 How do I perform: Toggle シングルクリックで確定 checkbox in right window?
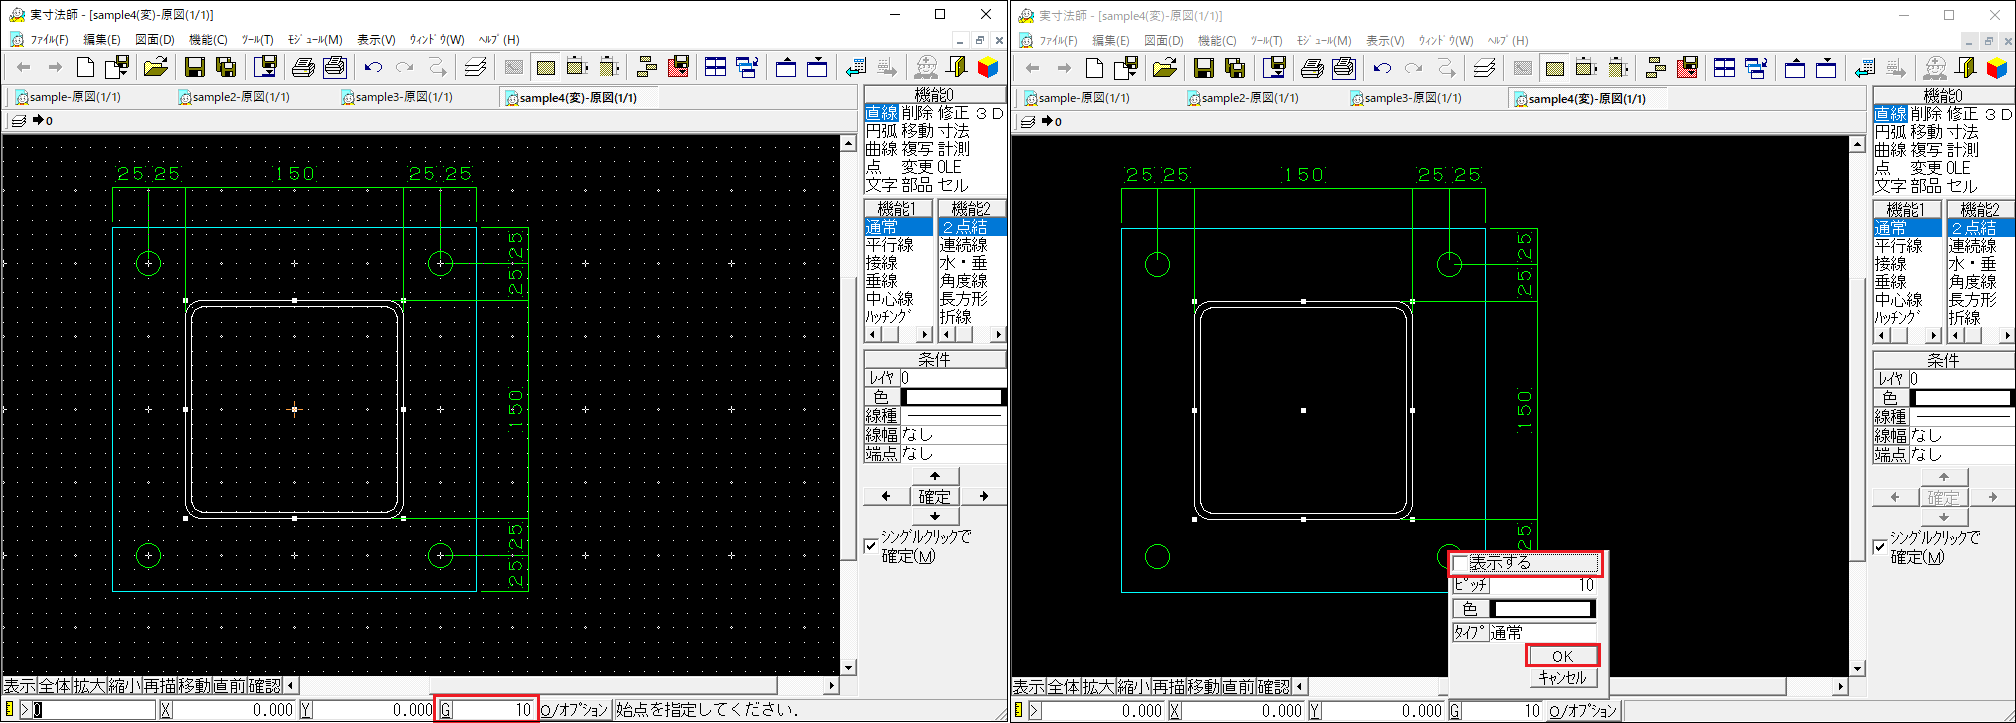pos(1880,547)
